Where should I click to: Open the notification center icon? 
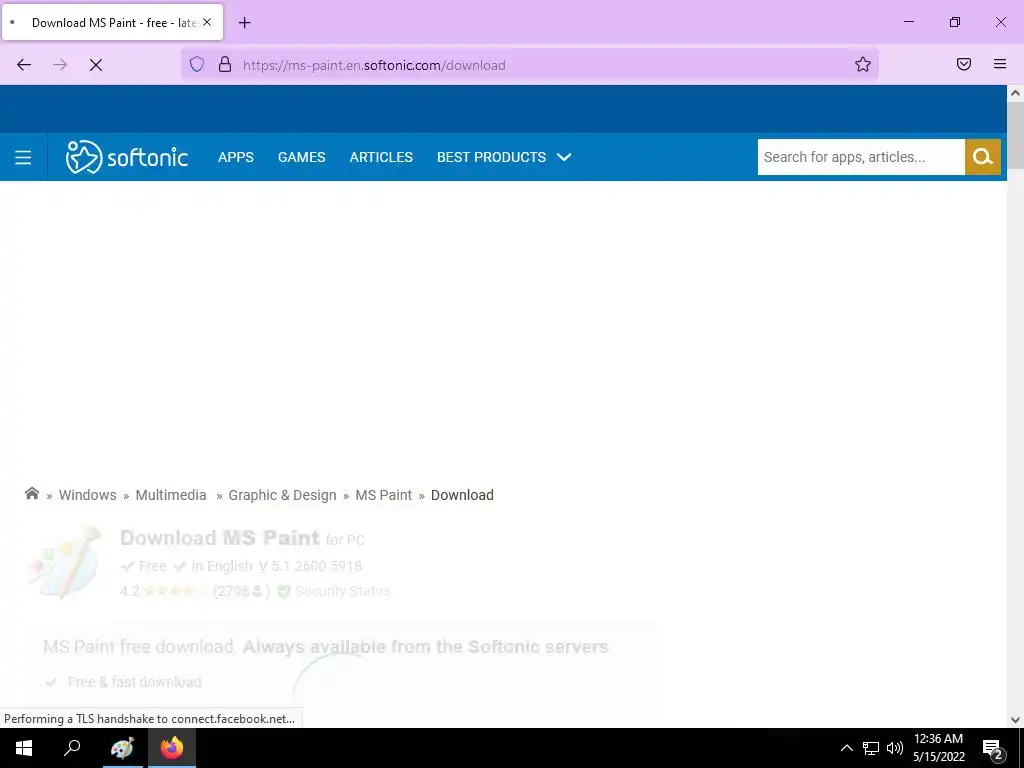point(992,748)
